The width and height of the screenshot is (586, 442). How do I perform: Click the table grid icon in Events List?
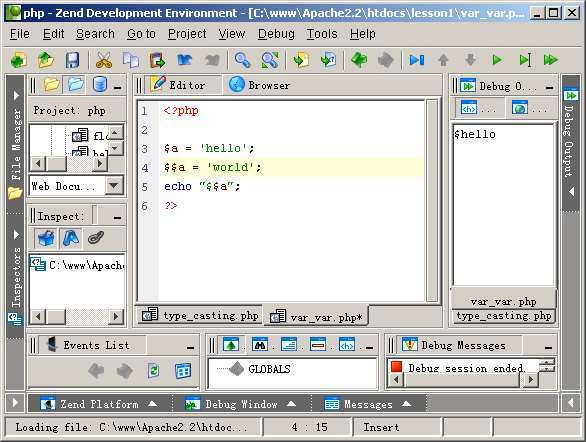[x=183, y=371]
